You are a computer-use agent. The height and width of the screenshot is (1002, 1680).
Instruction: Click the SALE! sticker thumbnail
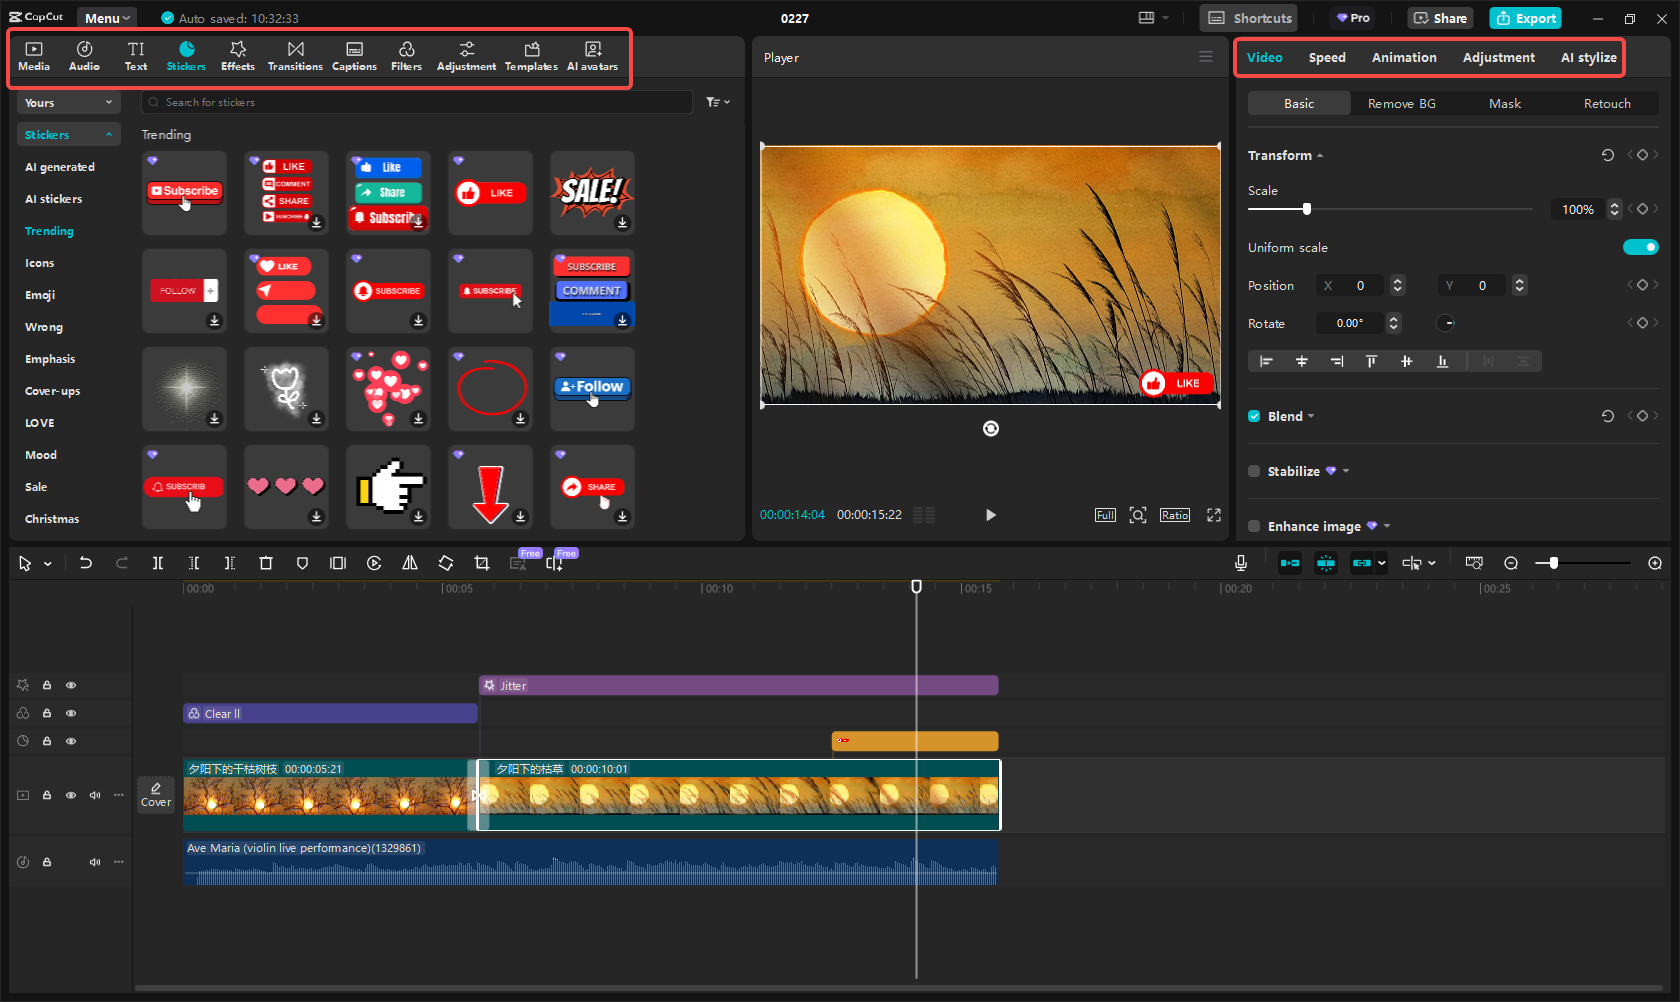[x=592, y=192]
